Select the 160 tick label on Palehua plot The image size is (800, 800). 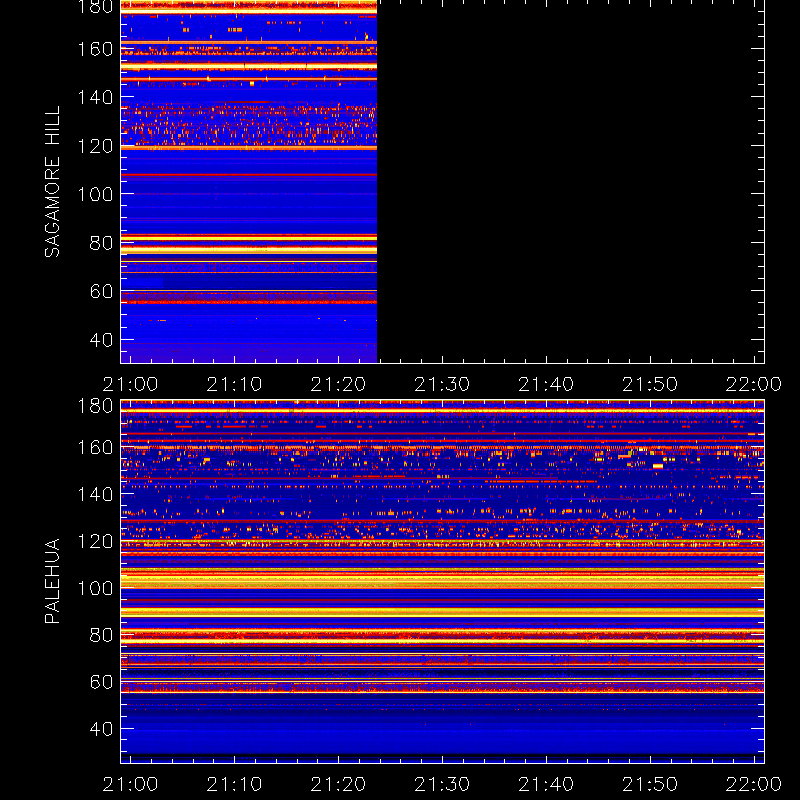(95, 448)
